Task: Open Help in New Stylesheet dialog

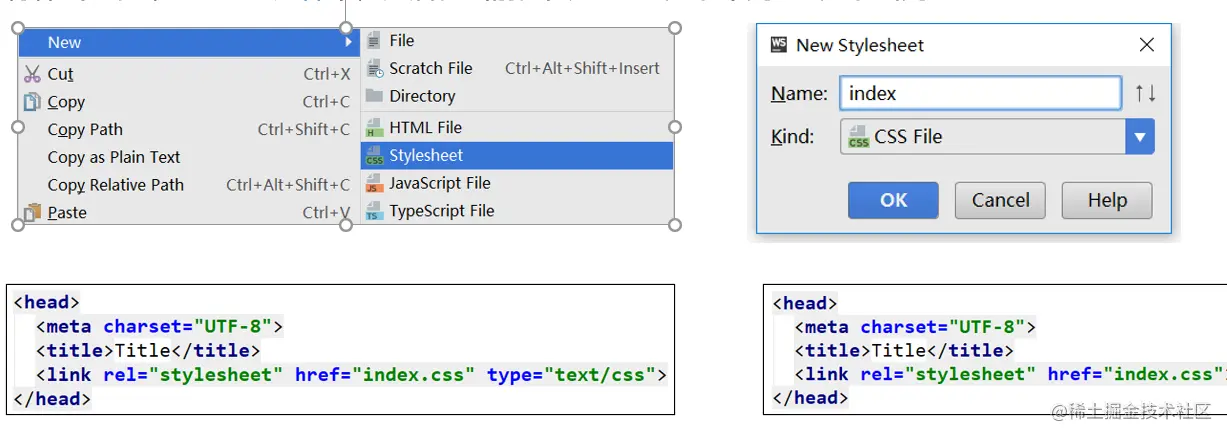Action: (x=1107, y=200)
